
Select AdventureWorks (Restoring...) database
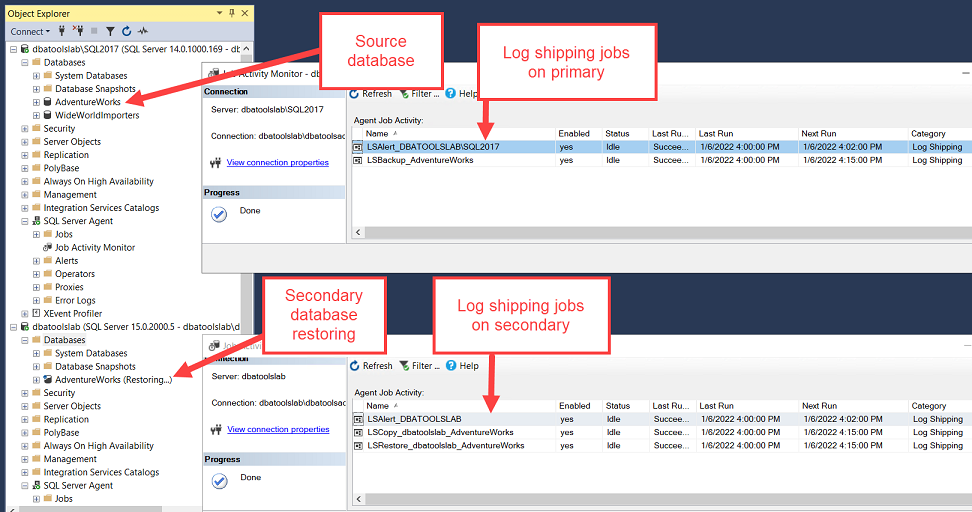pyautogui.click(x=113, y=379)
